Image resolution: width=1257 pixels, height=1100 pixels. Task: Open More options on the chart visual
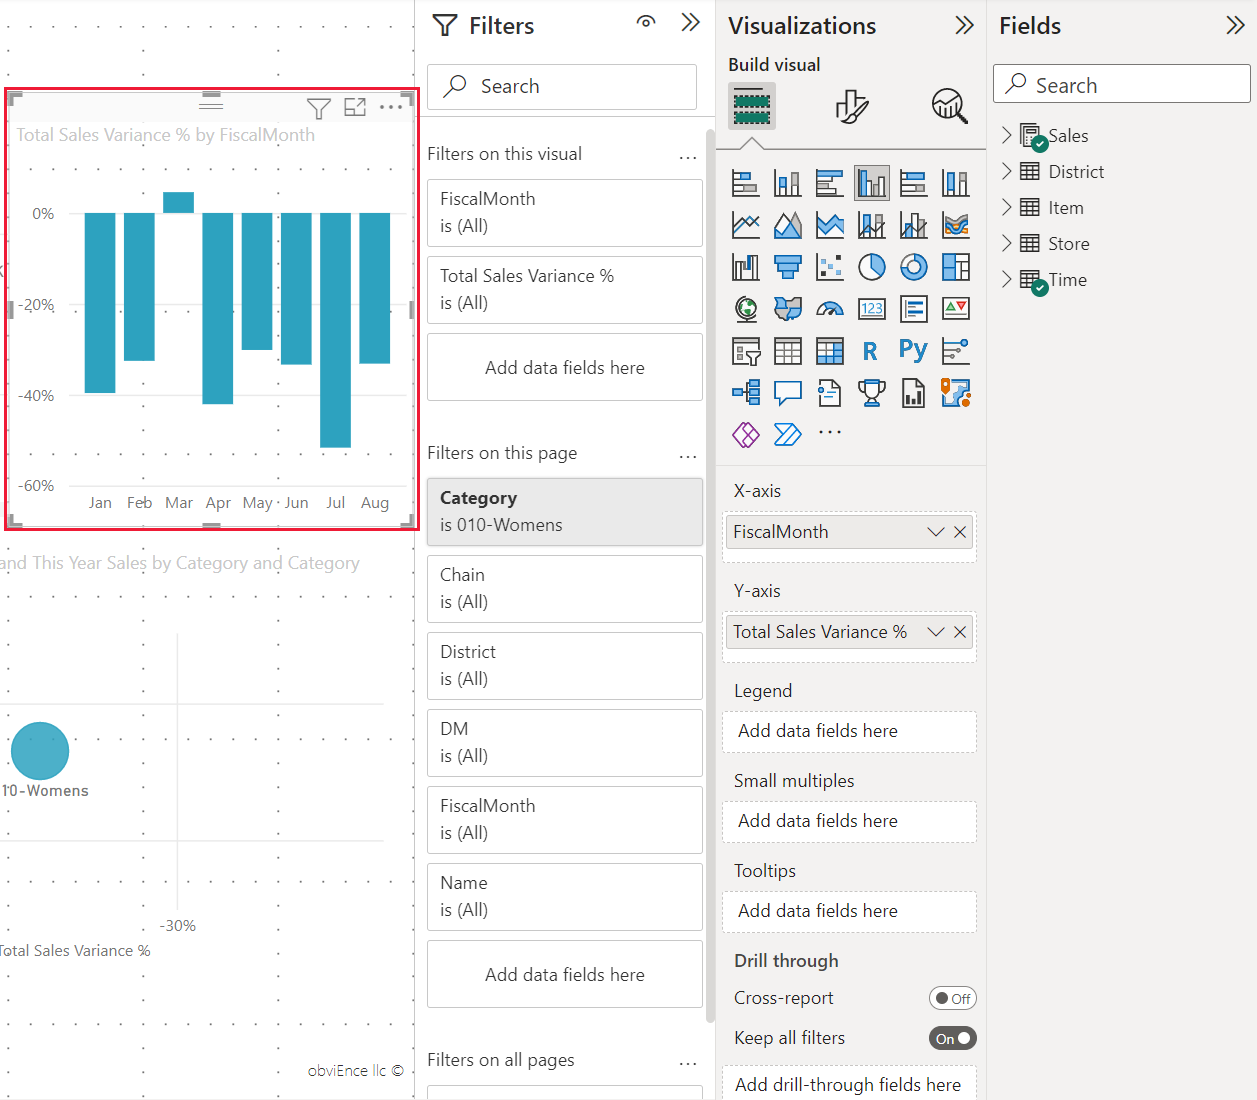[x=391, y=107]
